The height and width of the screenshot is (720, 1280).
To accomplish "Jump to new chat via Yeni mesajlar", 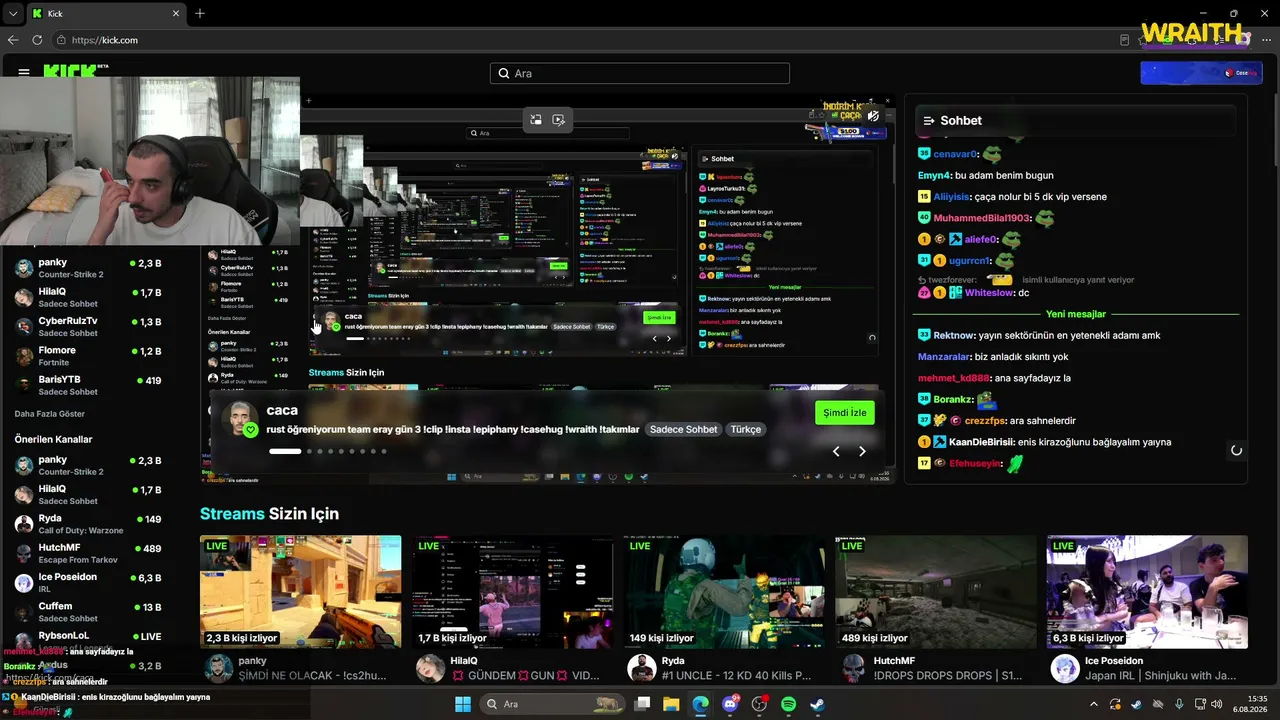I will coord(1076,314).
